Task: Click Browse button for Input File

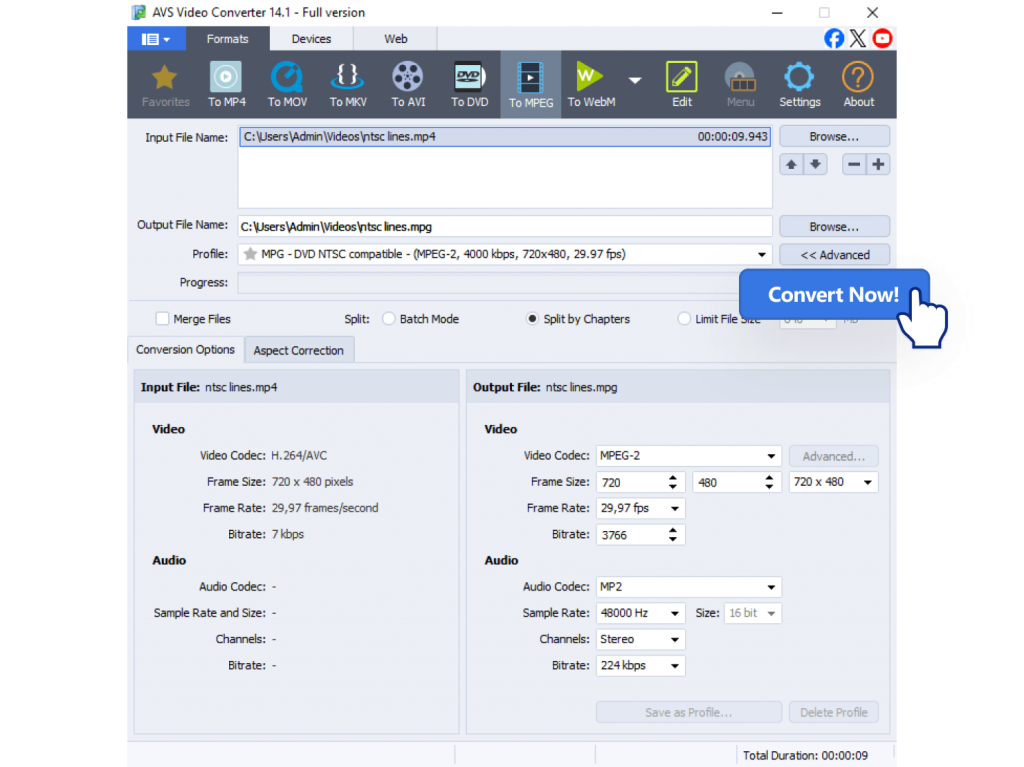Action: click(x=834, y=136)
